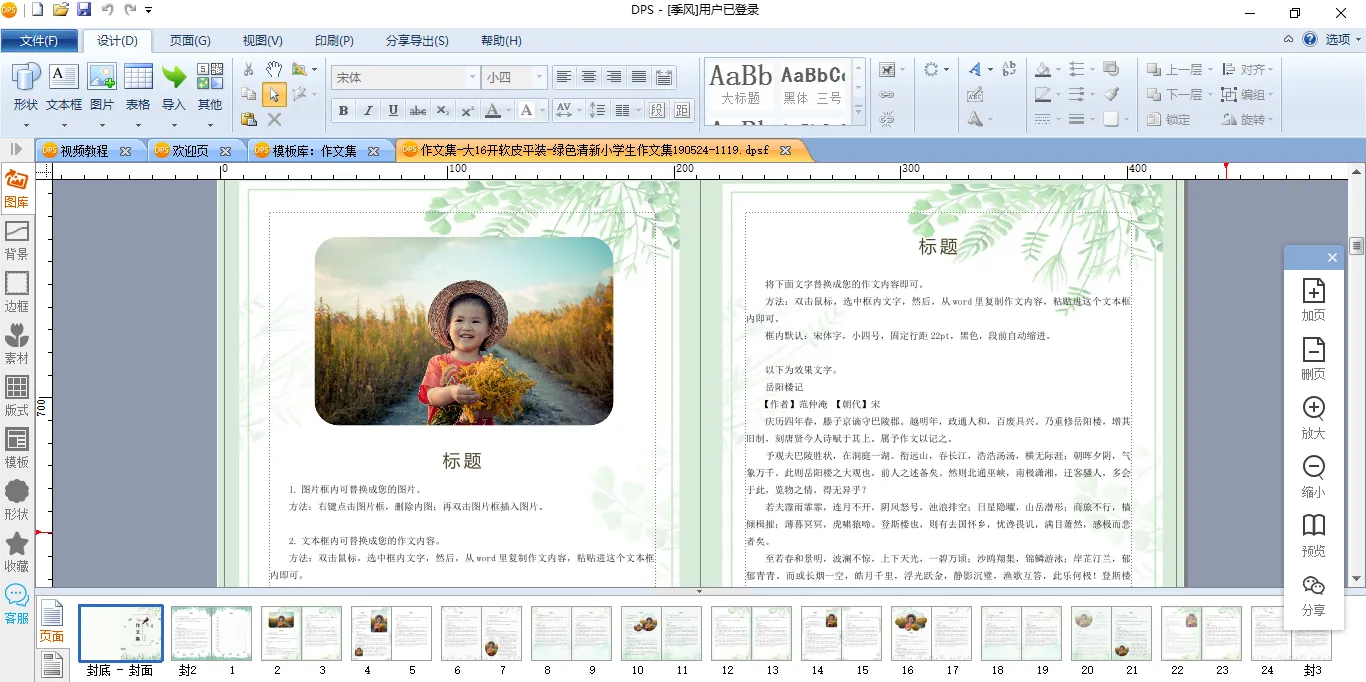This screenshot has height=682, width=1366.
Task: Toggle underline text formatting
Action: coord(393,110)
